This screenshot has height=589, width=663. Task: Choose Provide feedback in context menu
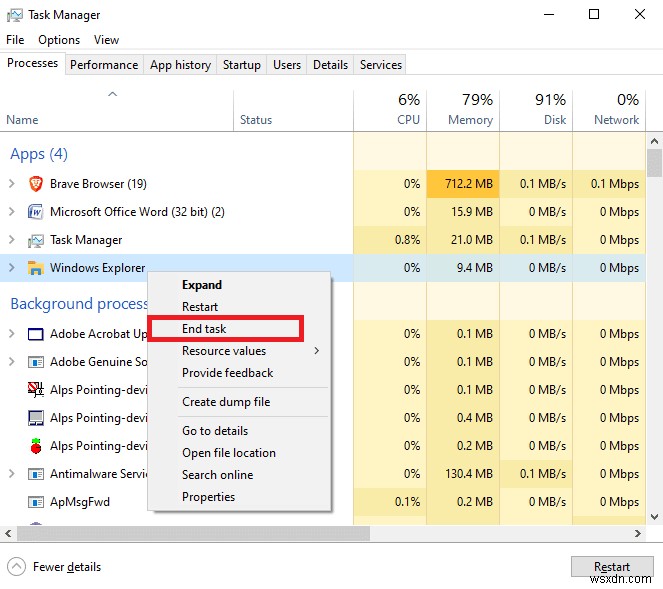click(x=239, y=373)
